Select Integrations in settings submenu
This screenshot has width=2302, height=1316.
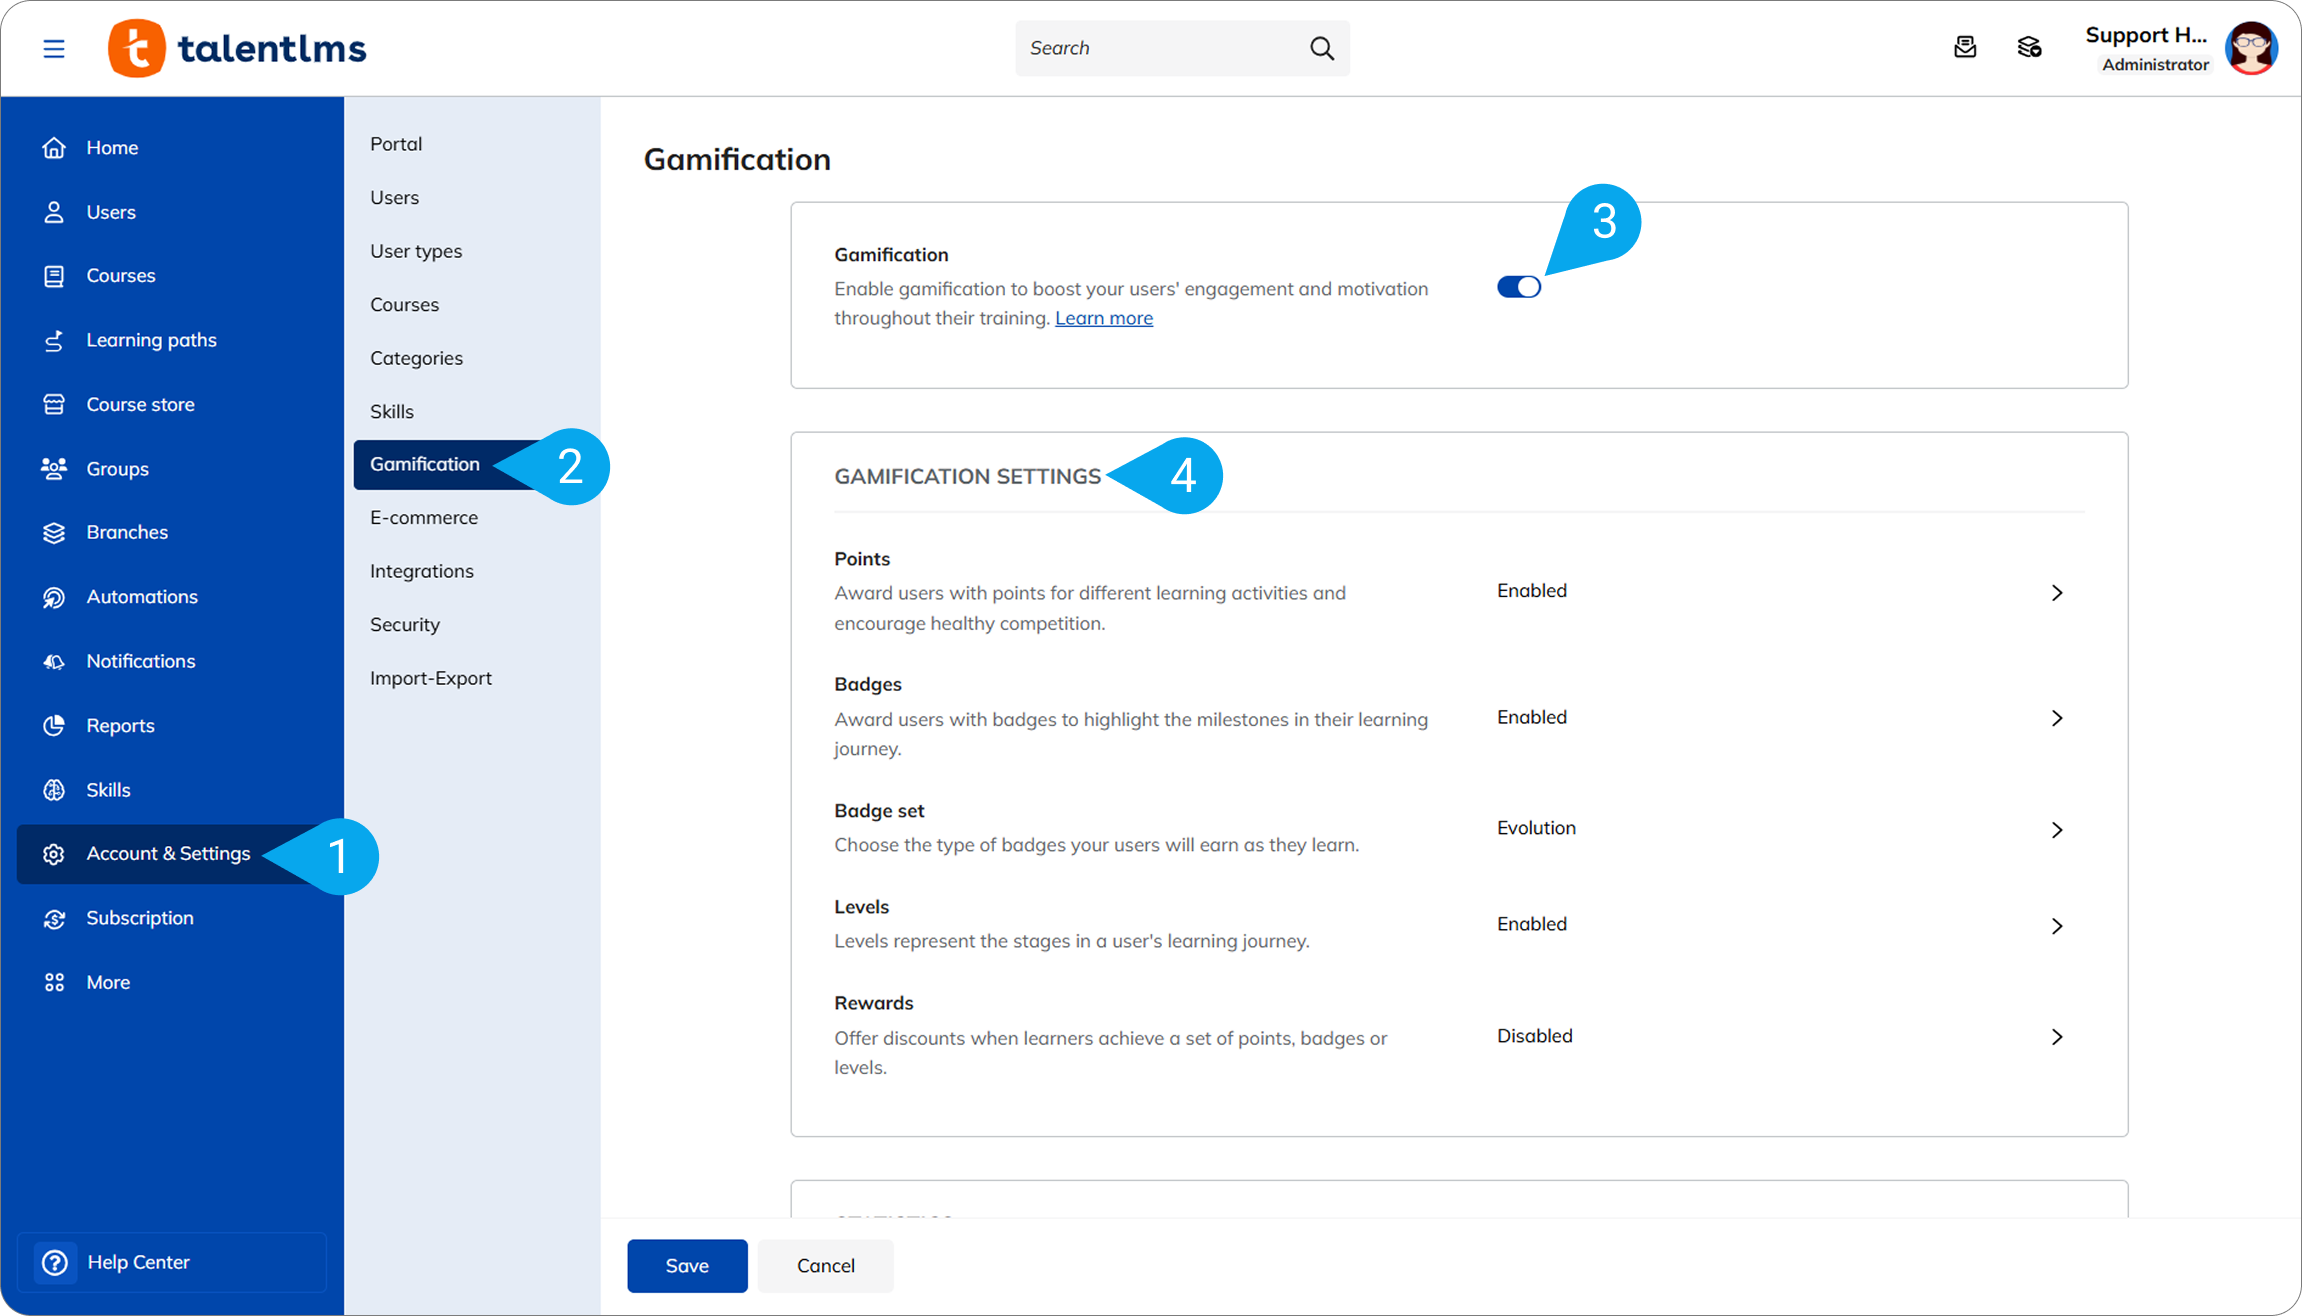(x=422, y=571)
